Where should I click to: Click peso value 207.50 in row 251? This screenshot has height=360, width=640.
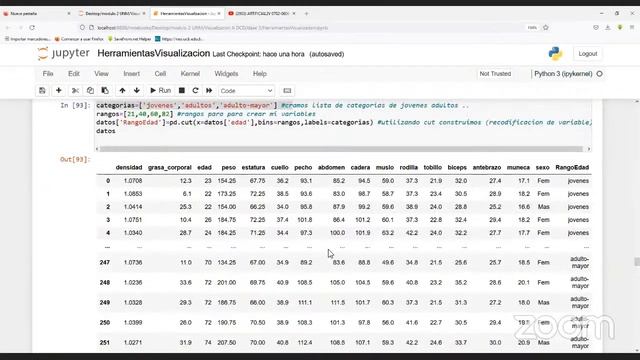pos(227,343)
